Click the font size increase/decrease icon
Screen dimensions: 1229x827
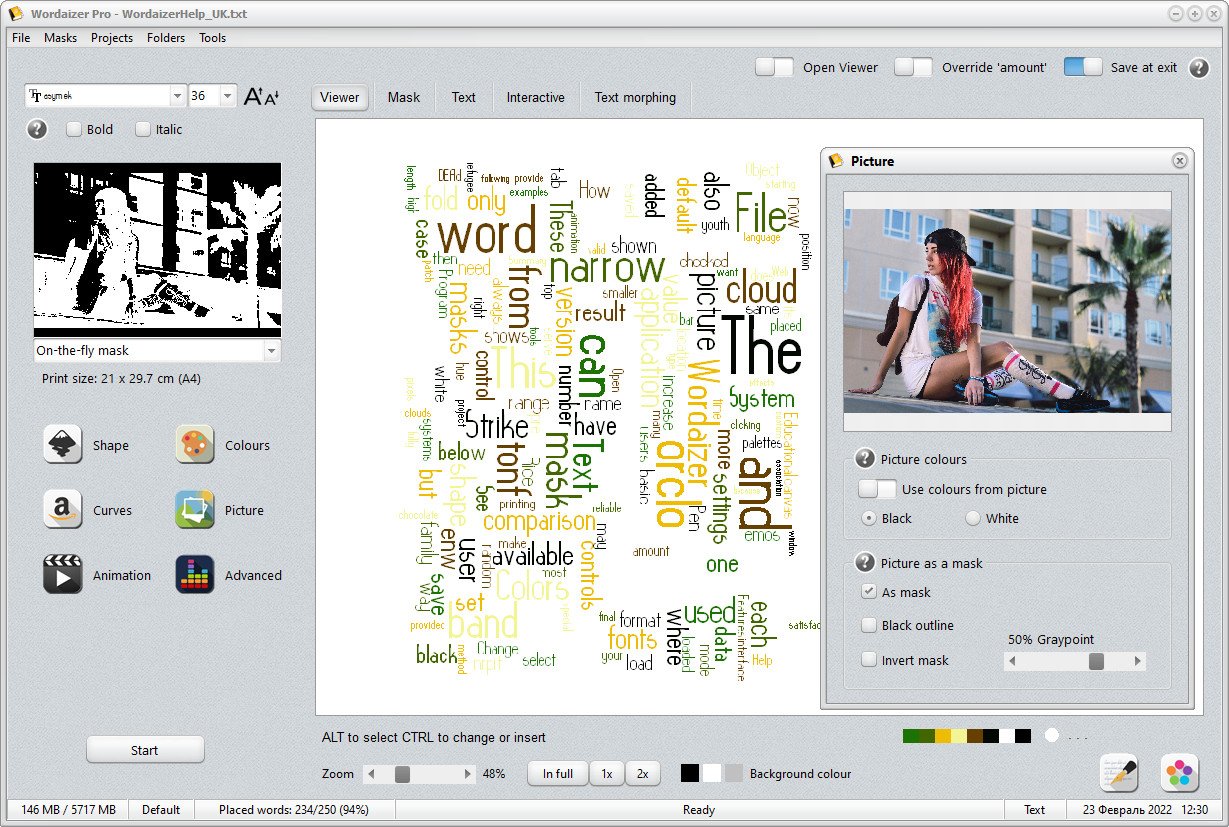pos(261,96)
